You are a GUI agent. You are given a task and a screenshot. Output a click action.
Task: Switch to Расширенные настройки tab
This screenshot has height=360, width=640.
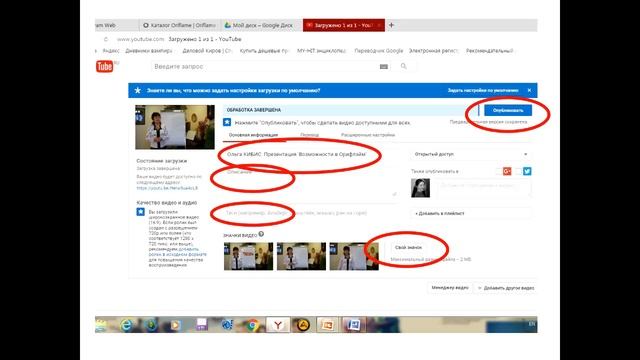point(368,135)
